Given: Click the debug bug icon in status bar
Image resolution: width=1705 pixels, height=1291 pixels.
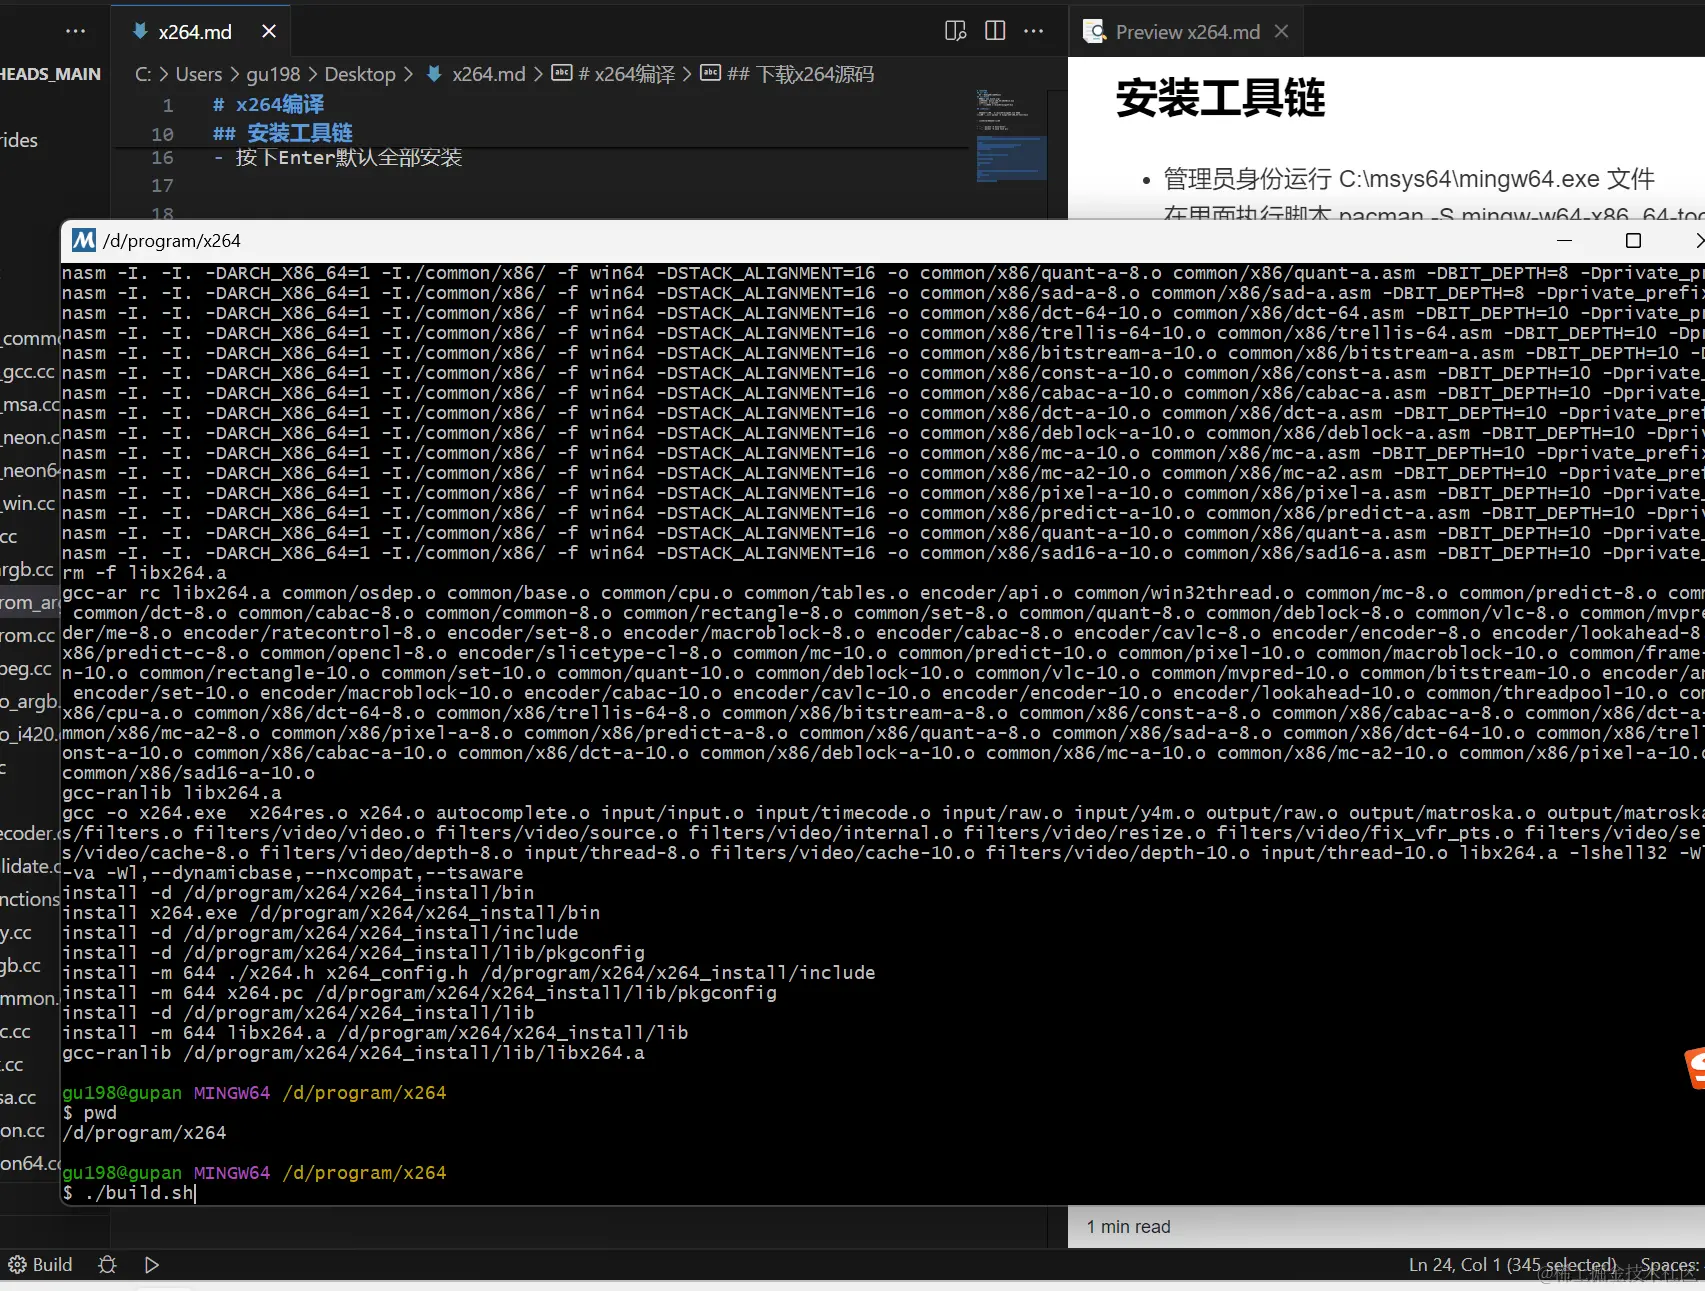Looking at the screenshot, I should coord(107,1265).
